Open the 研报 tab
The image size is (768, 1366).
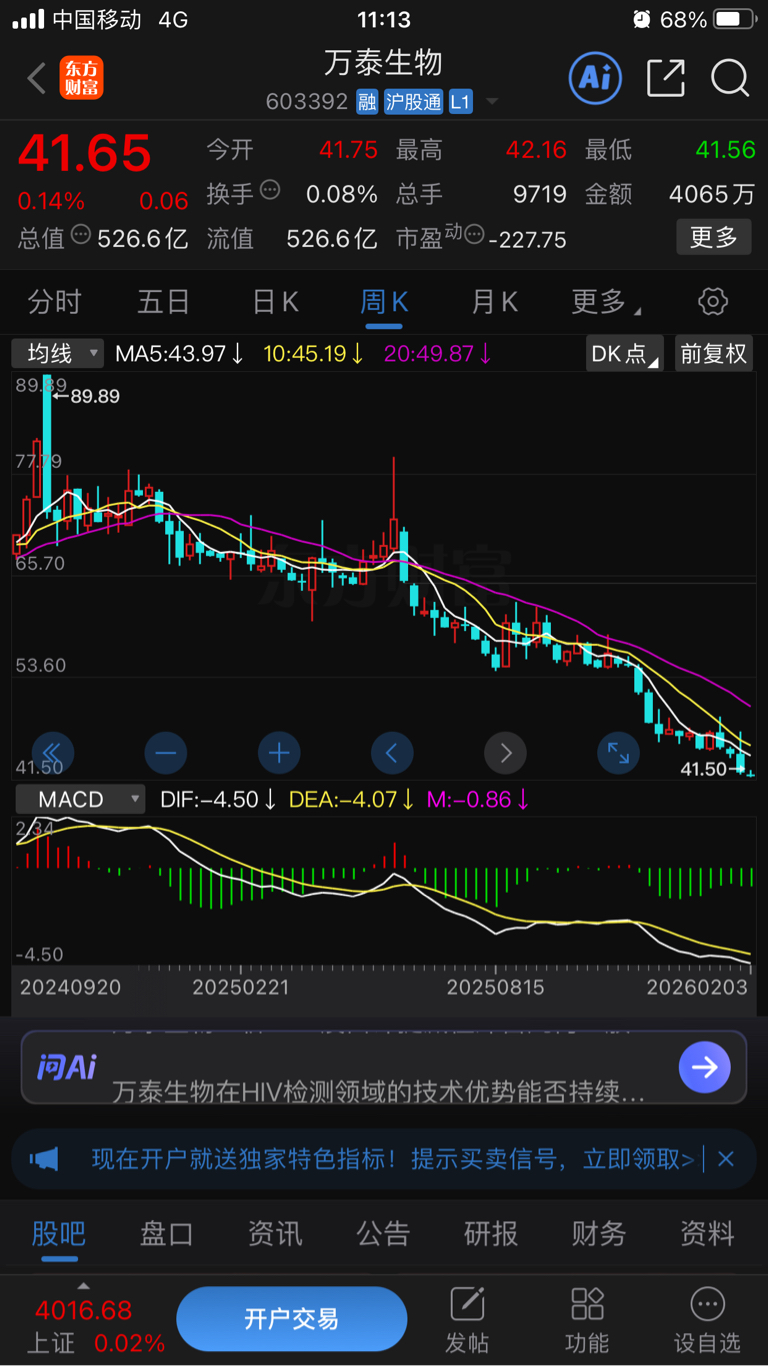(x=491, y=1233)
